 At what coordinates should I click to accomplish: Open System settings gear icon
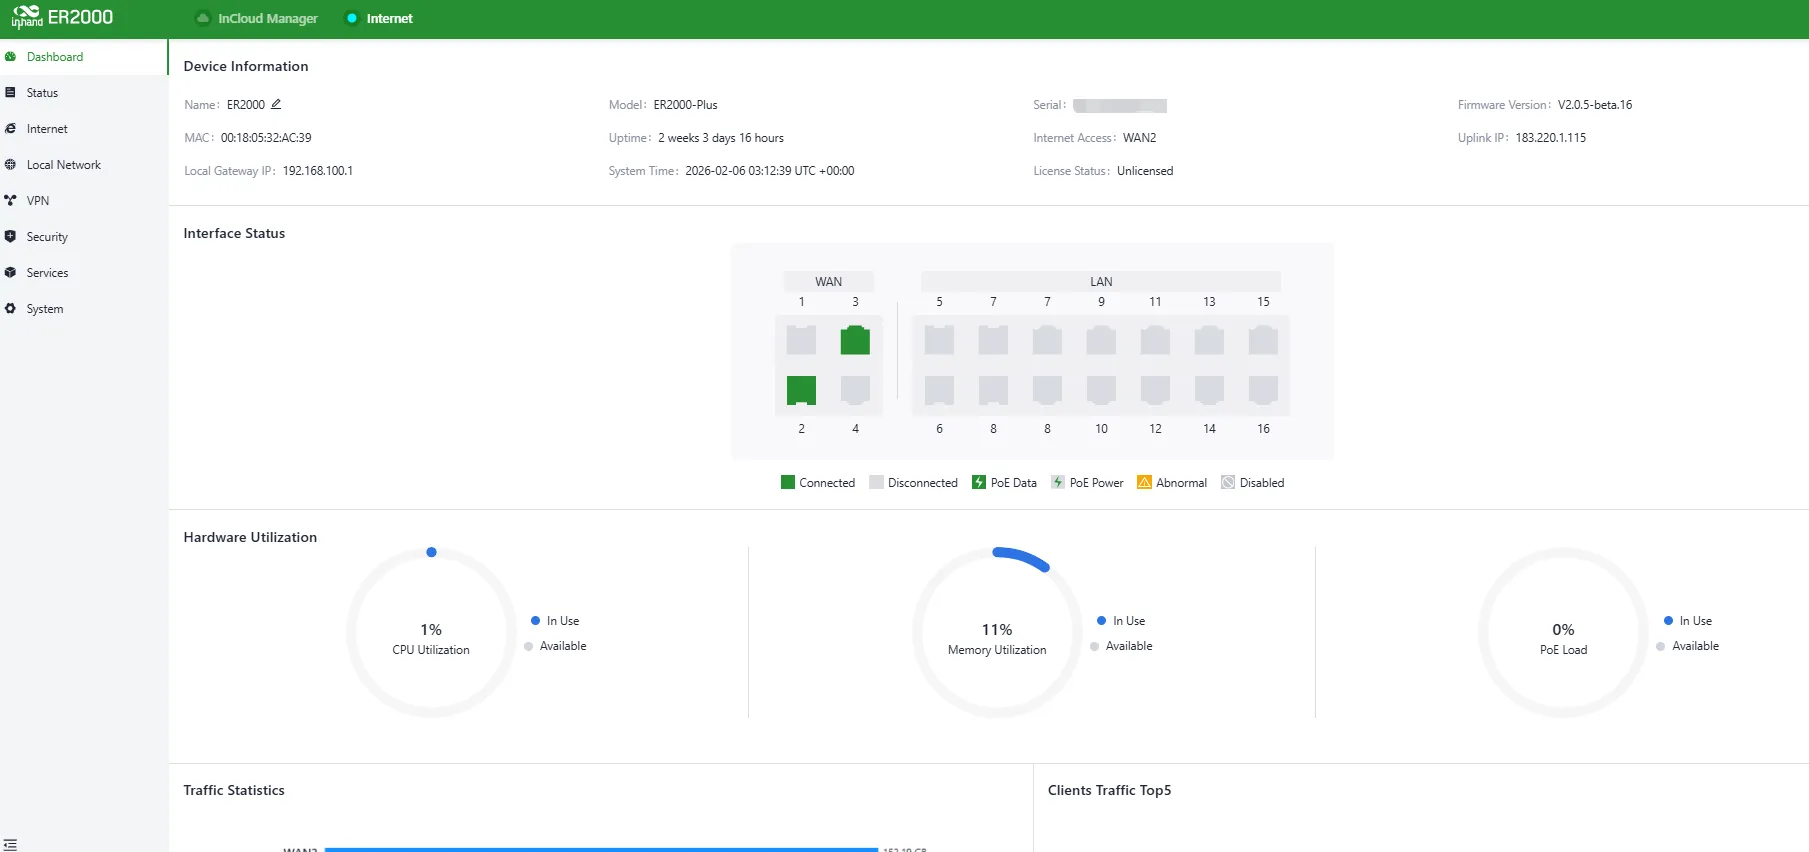click(10, 308)
